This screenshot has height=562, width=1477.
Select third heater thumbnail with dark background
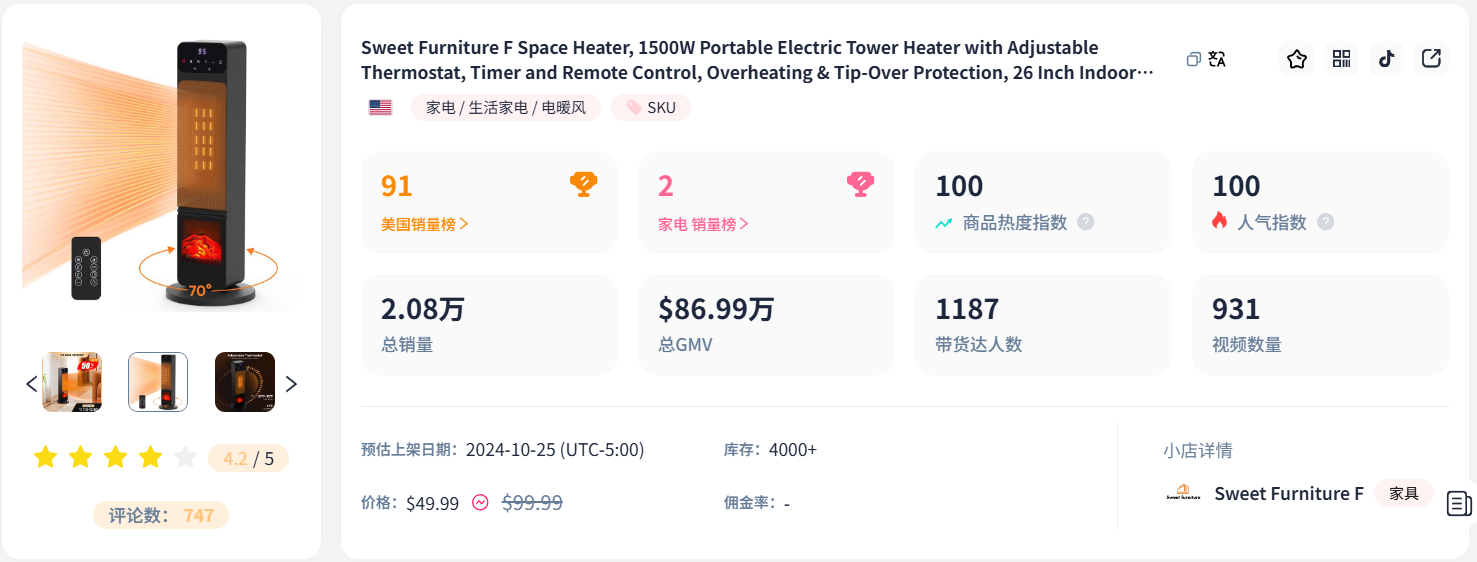coord(244,382)
